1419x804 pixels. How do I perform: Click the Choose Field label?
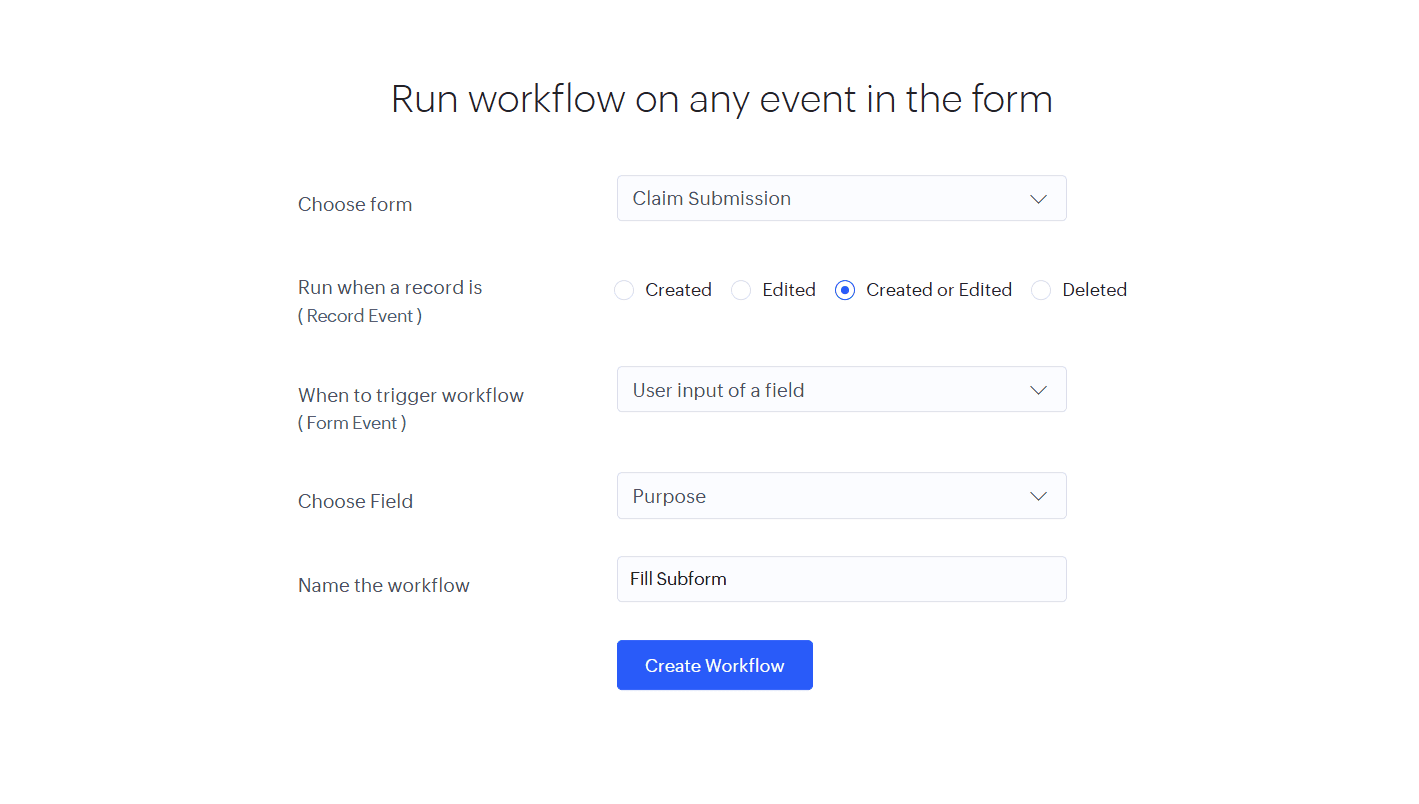[x=355, y=502]
